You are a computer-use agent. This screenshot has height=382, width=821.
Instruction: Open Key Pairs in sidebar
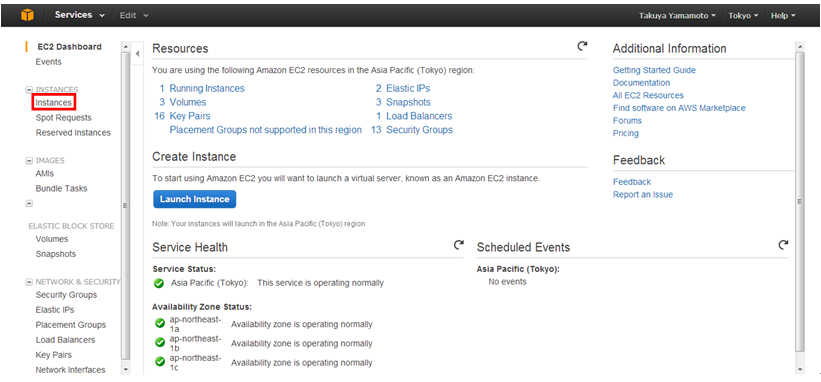(53, 355)
